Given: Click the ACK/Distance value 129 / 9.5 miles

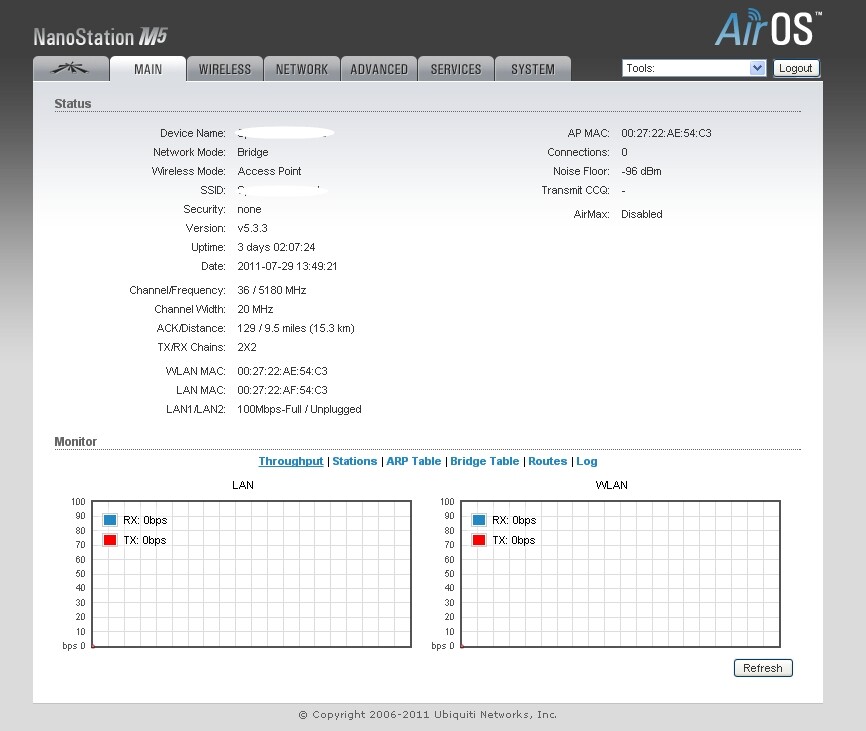Looking at the screenshot, I should pos(296,328).
